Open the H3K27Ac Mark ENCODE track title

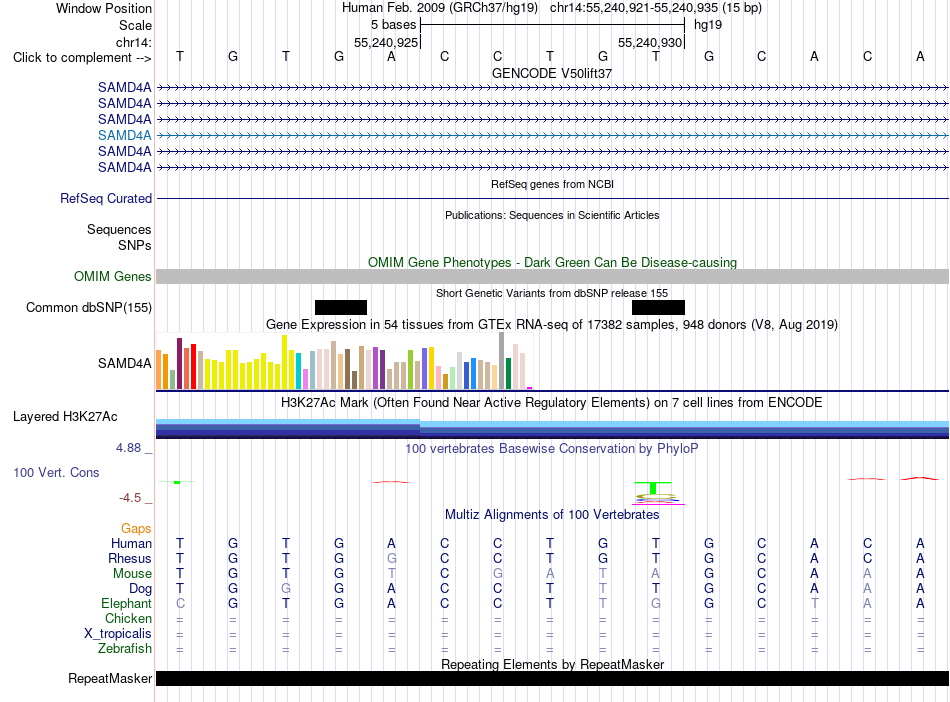[552, 403]
